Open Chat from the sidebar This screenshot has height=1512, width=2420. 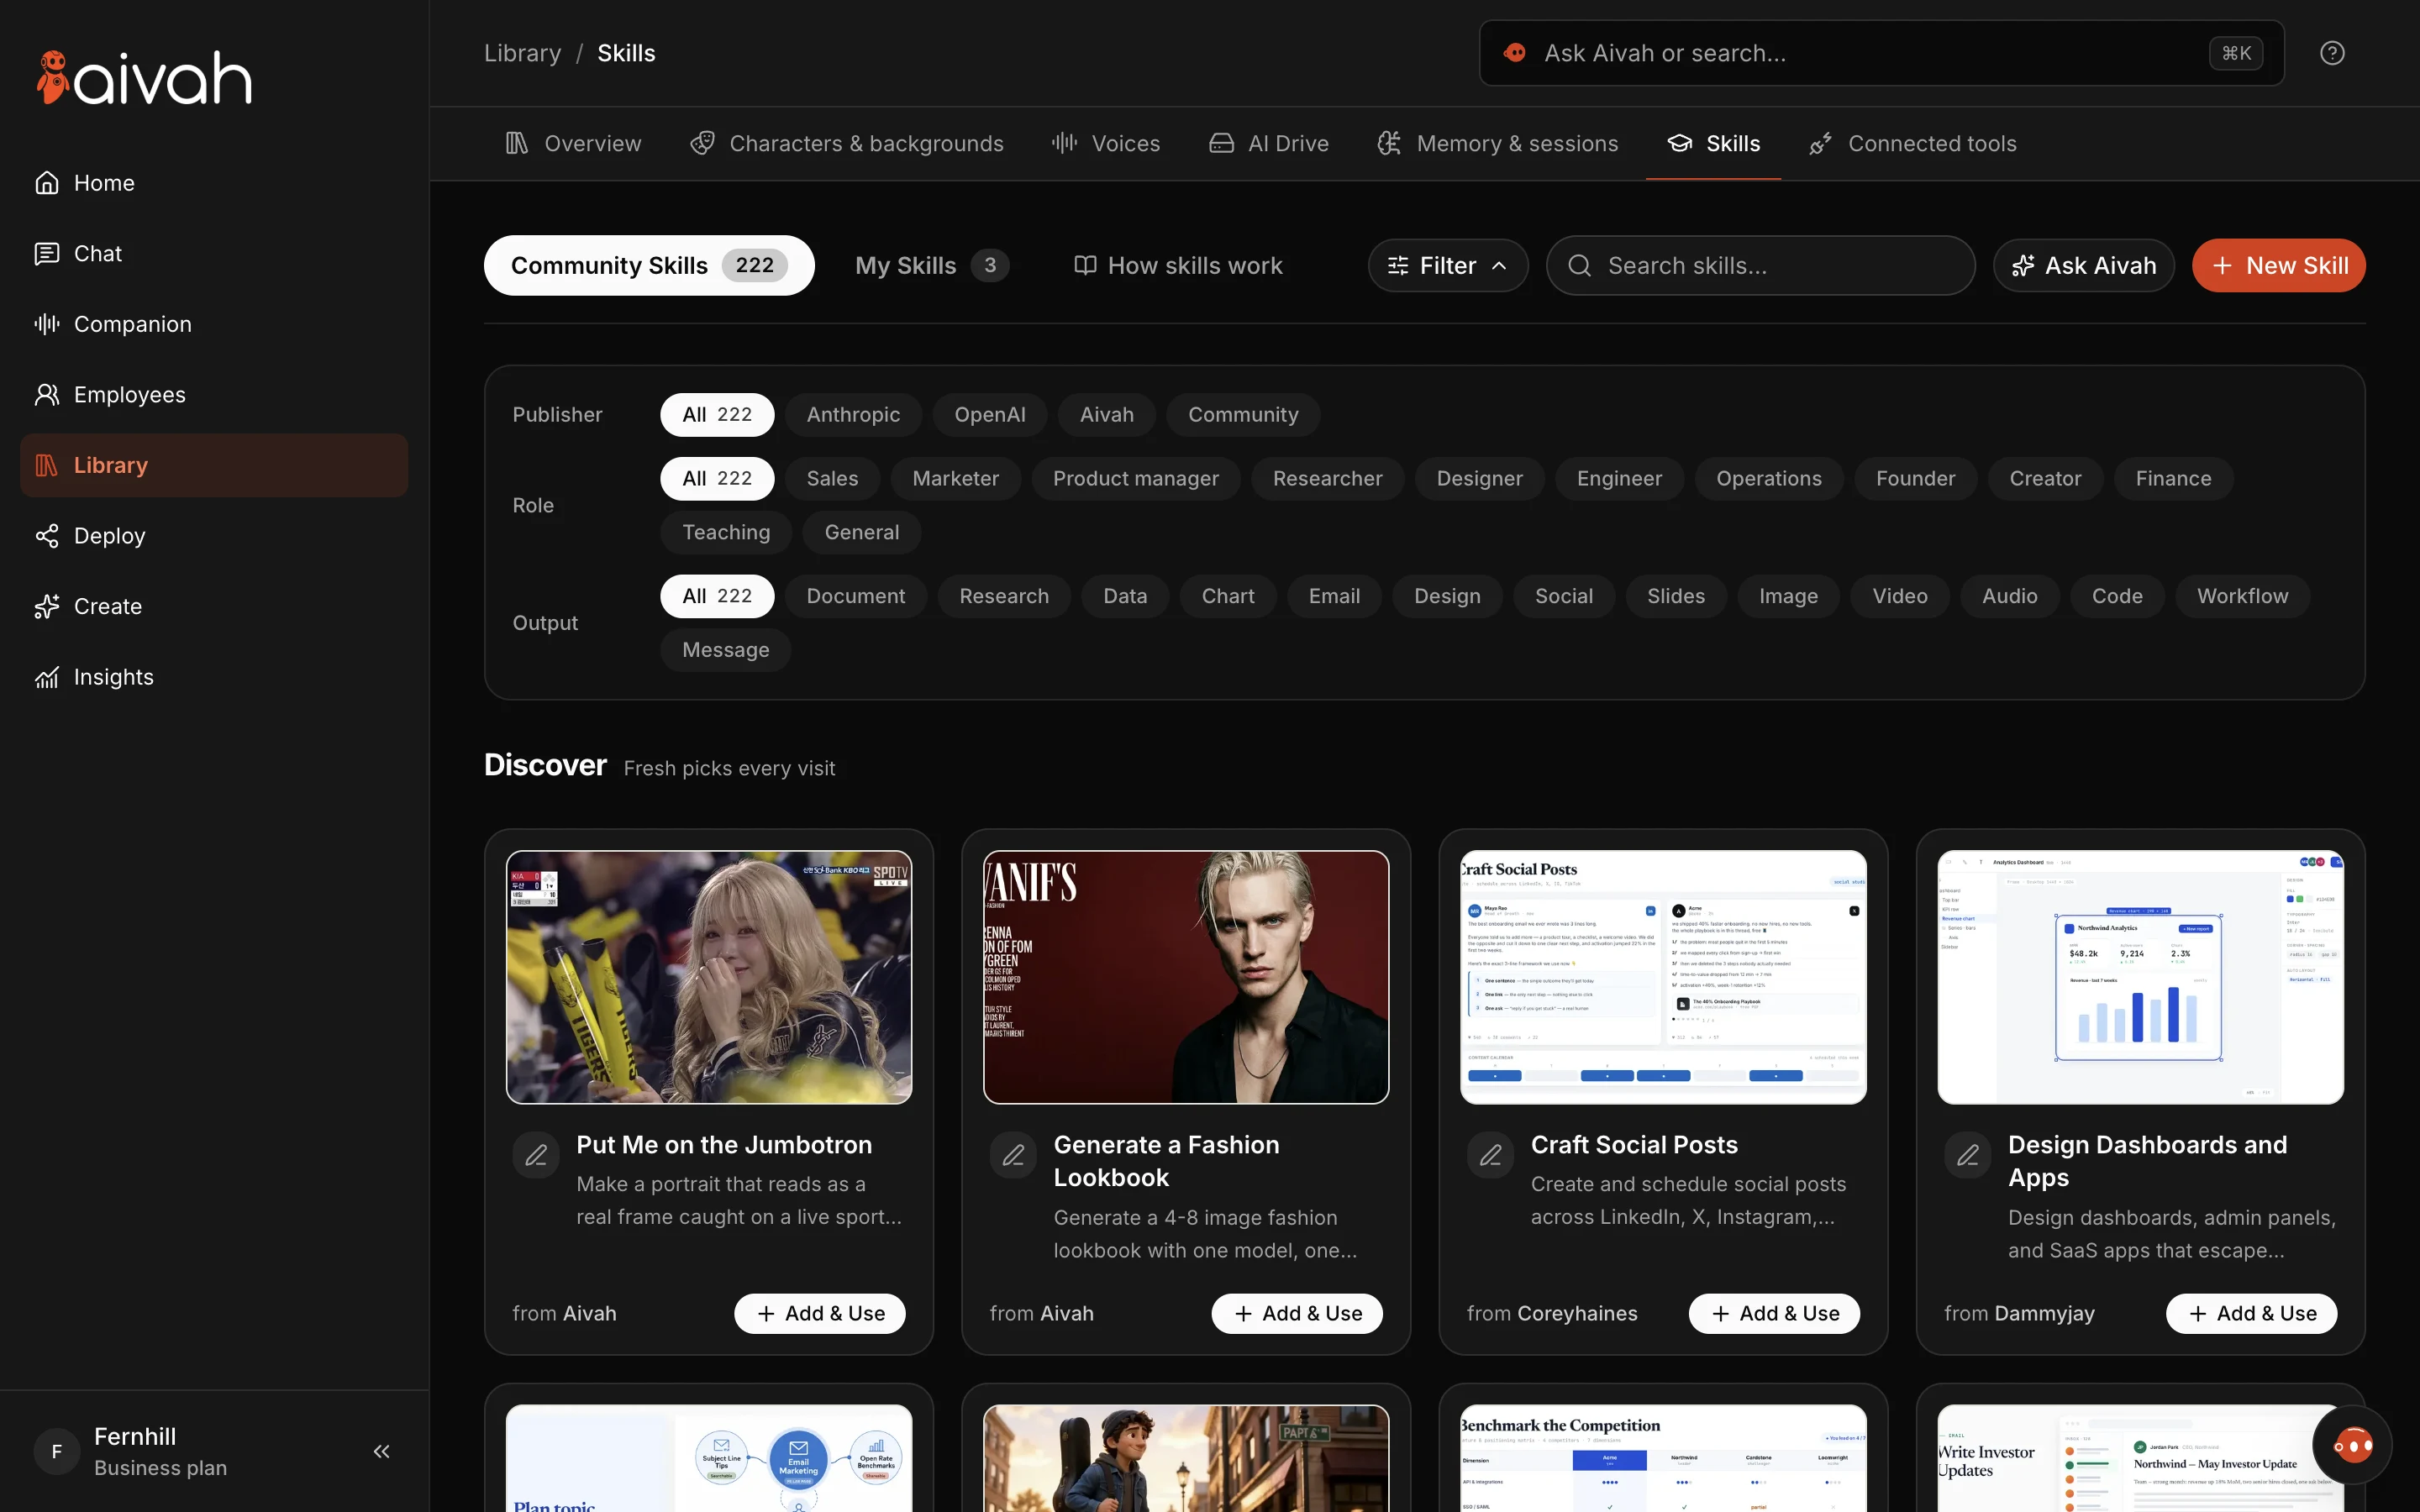[x=214, y=254]
